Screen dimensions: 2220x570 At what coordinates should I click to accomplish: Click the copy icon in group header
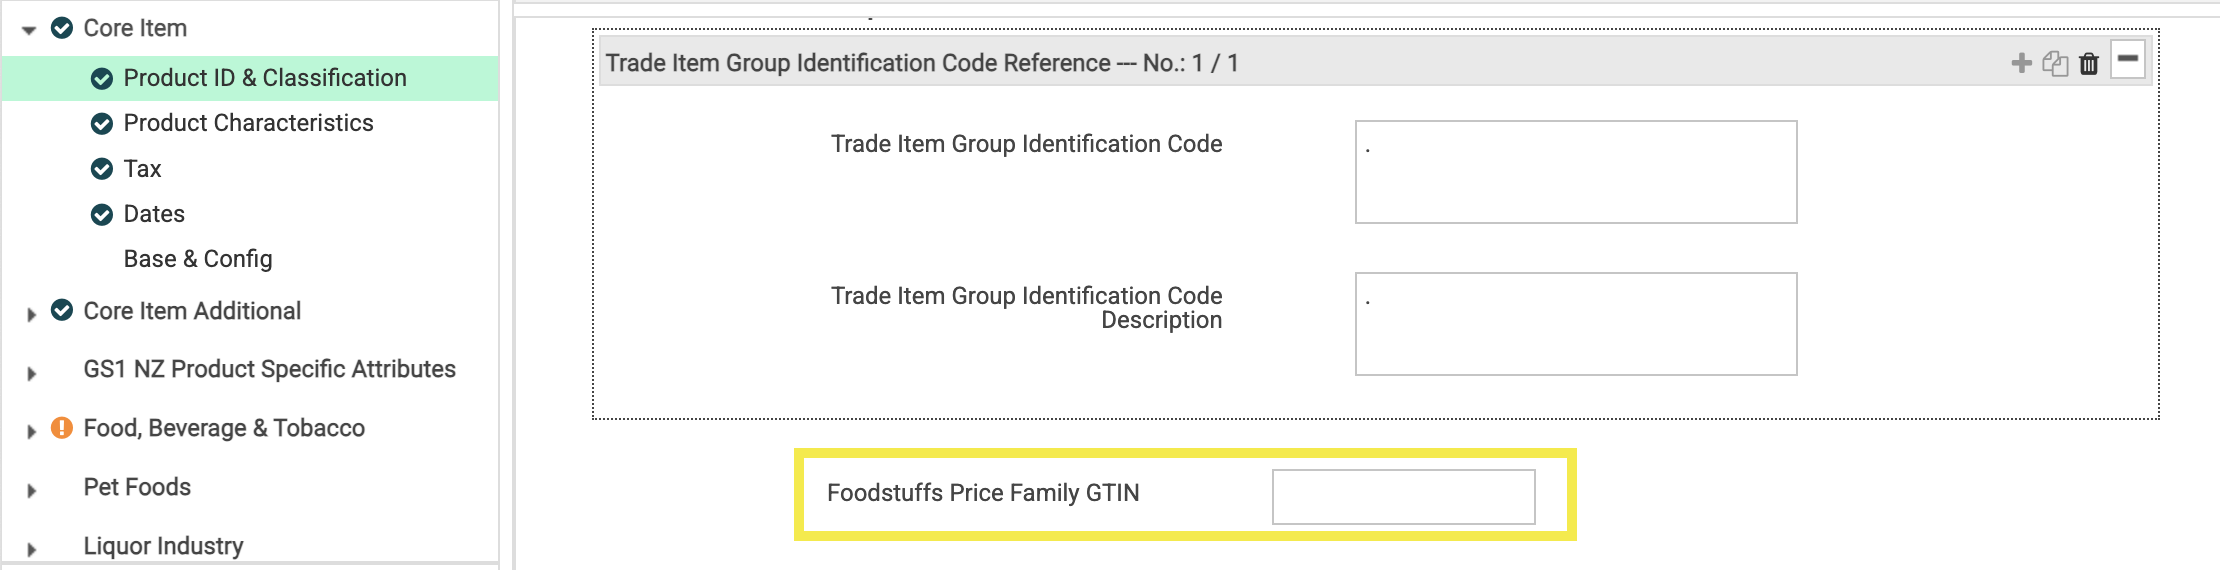pyautogui.click(x=2055, y=63)
